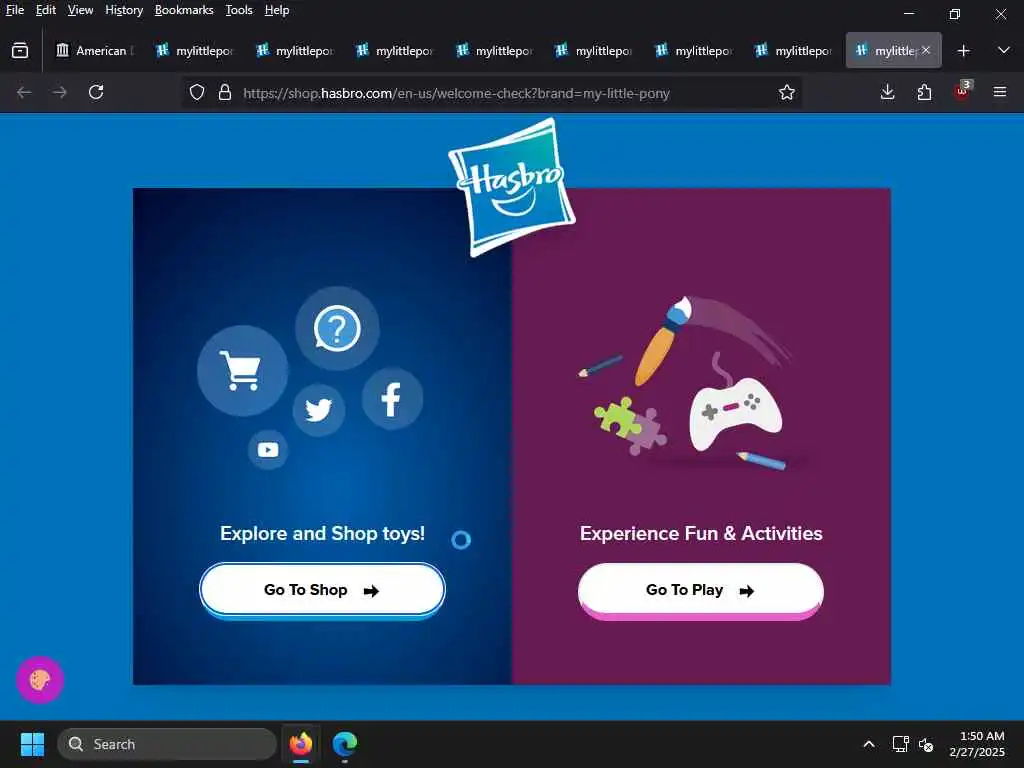The height and width of the screenshot is (768, 1024).
Task: Click the Experience Fun & Activities heading
Action: pos(701,534)
